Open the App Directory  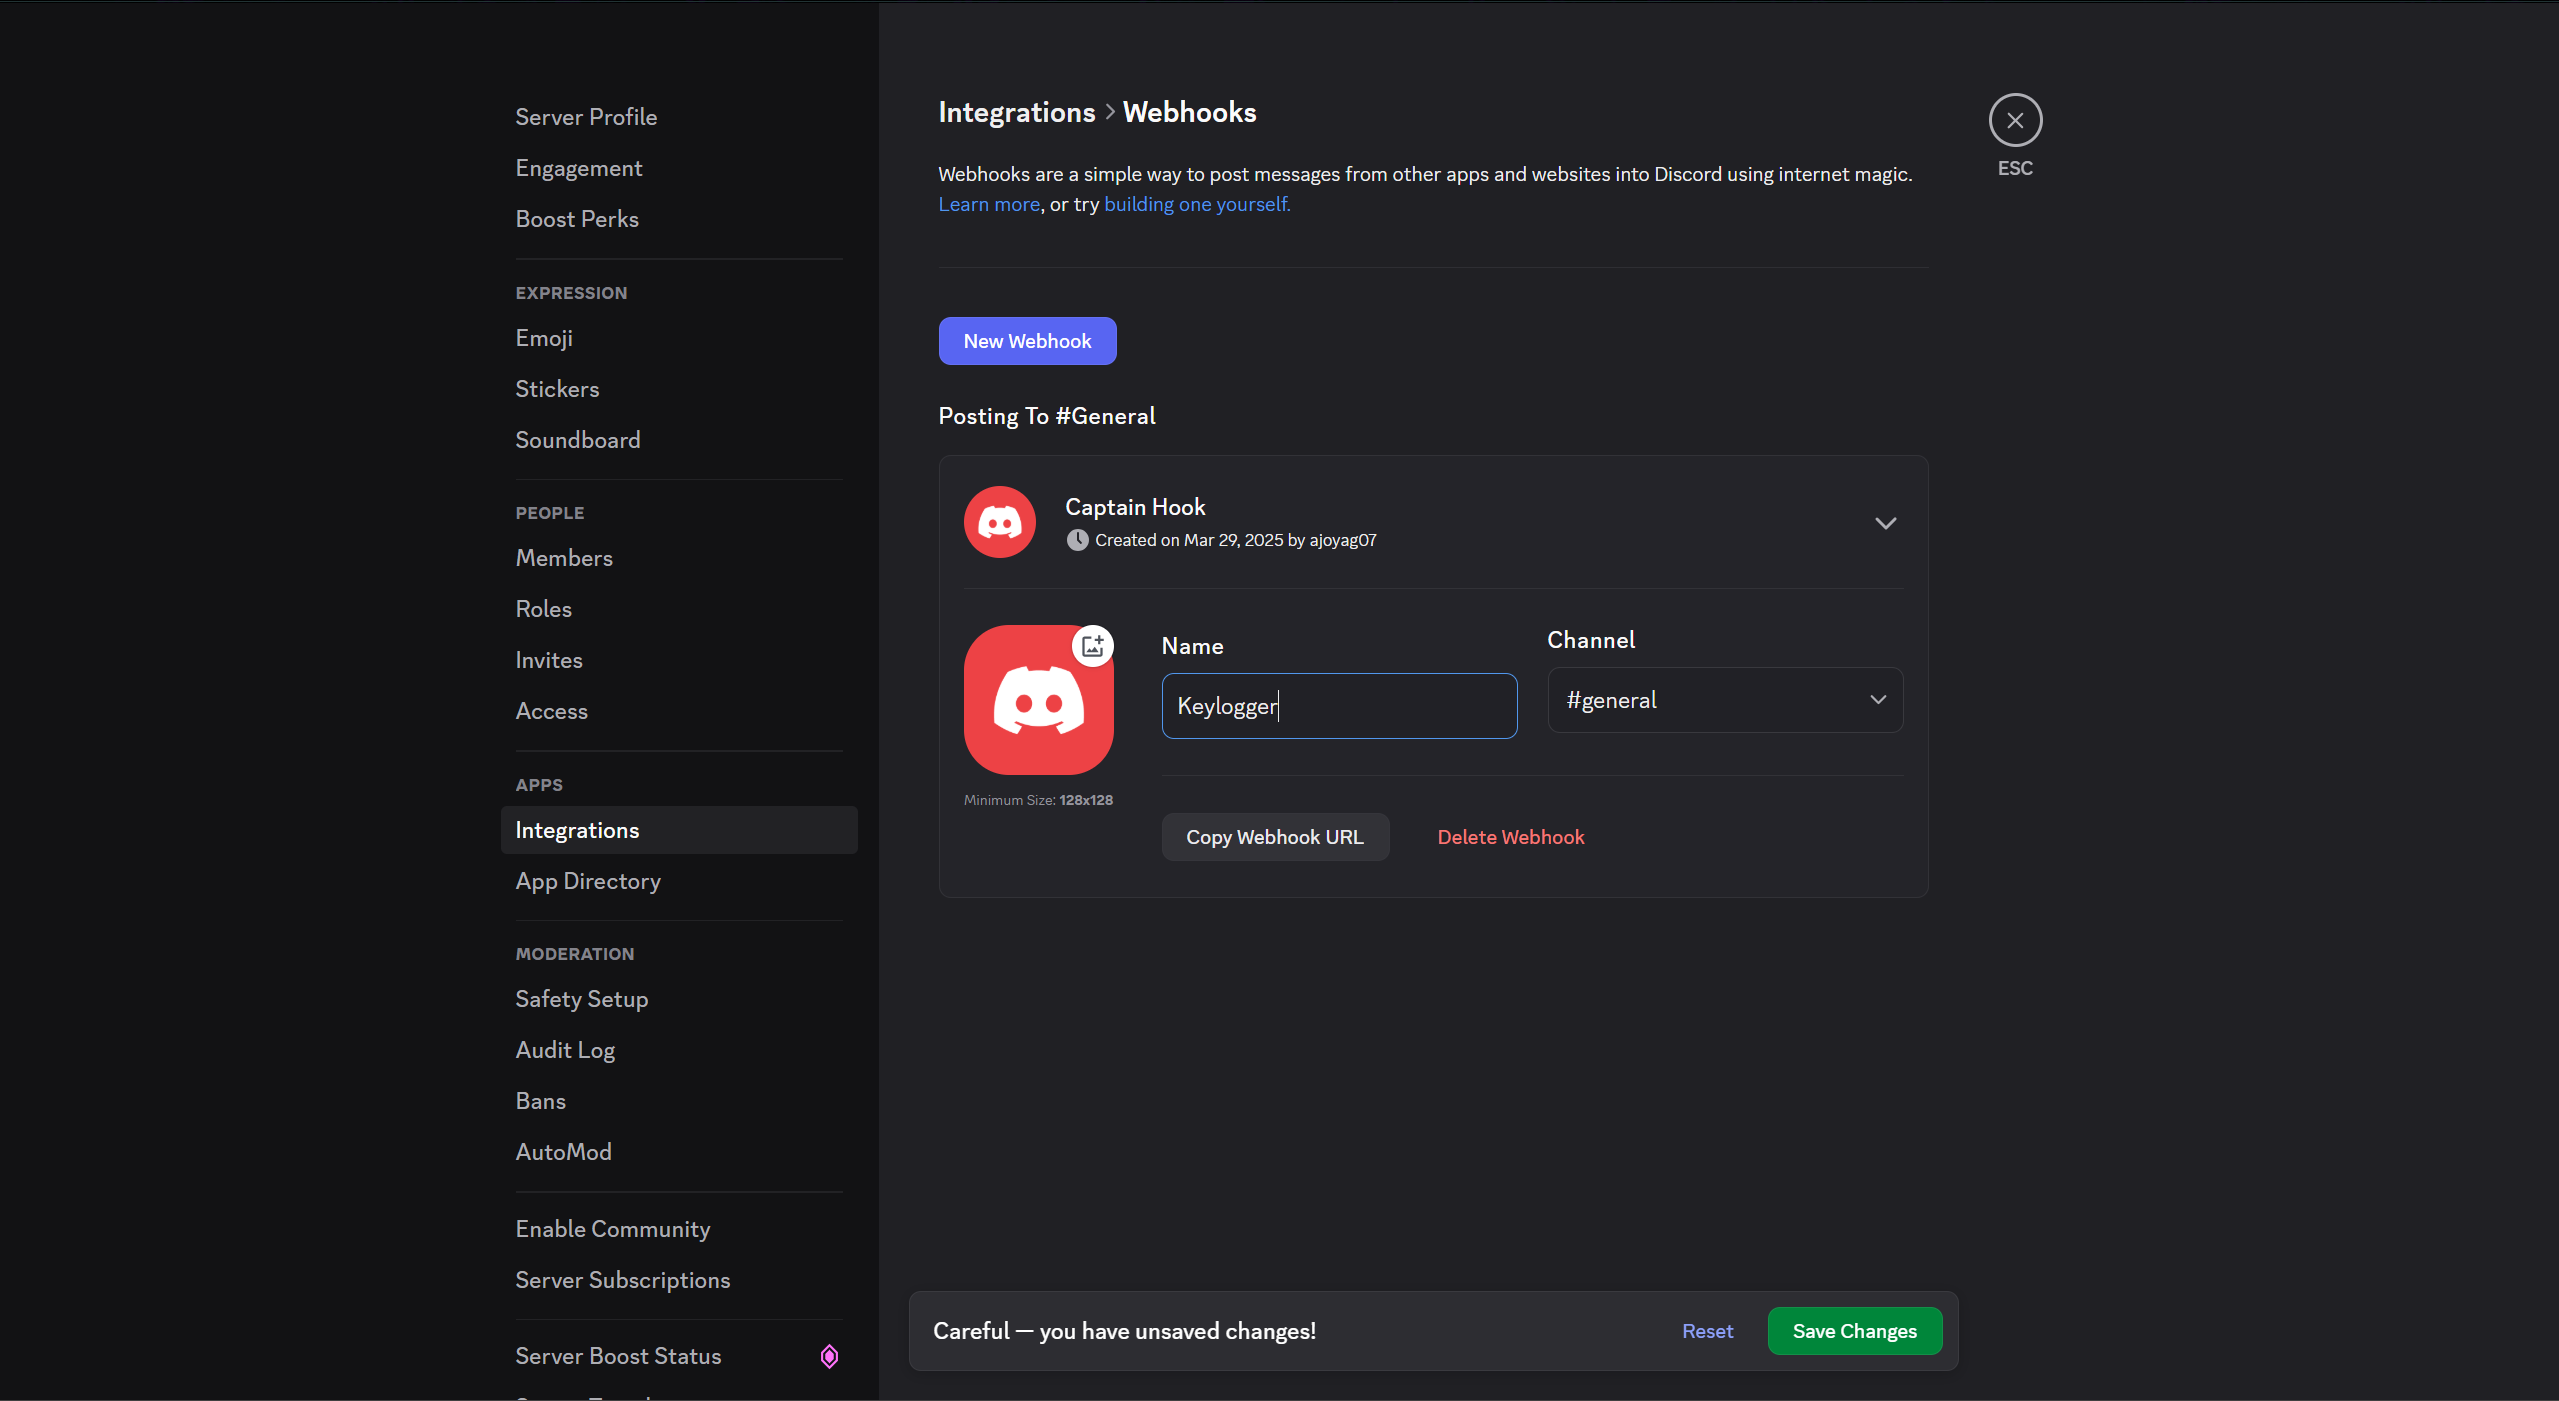(588, 881)
